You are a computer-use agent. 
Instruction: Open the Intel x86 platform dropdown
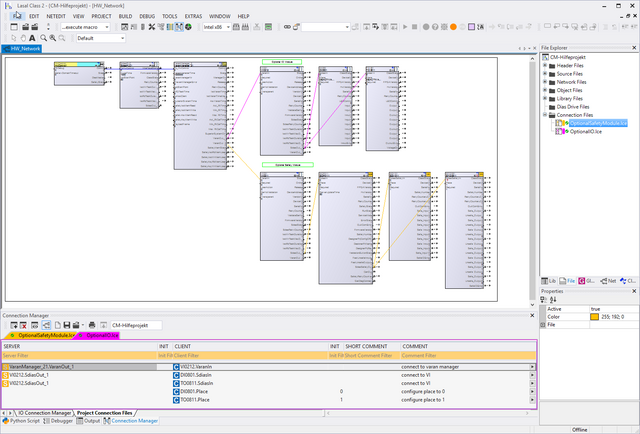click(x=217, y=27)
